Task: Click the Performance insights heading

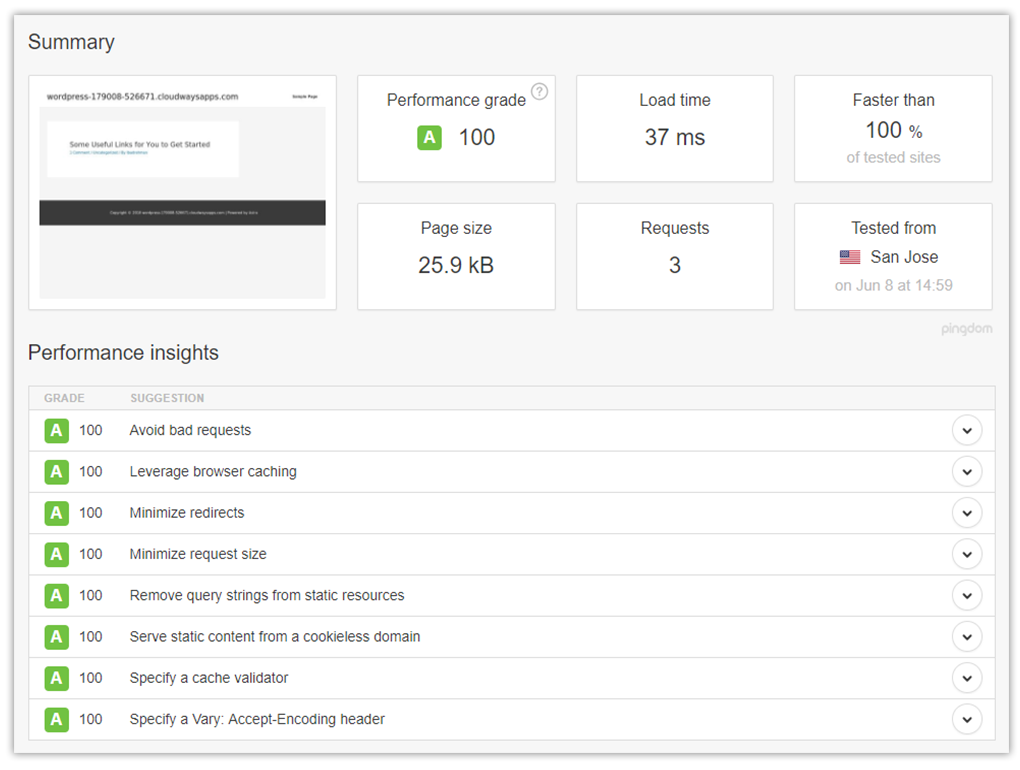Action: point(123,352)
